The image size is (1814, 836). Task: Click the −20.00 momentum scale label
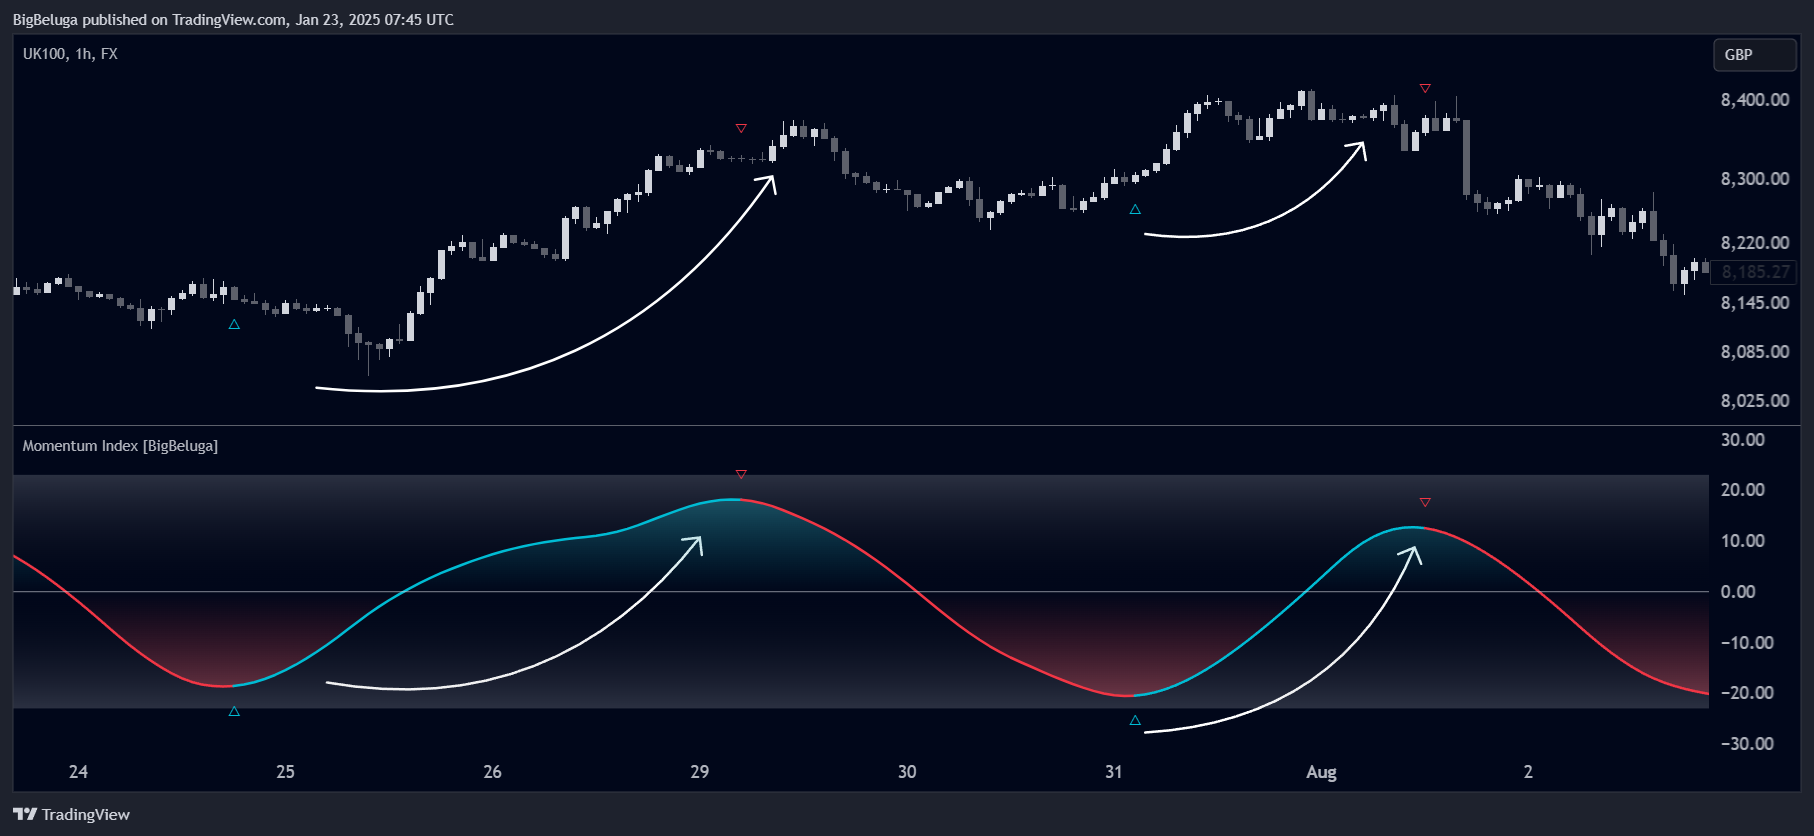[x=1747, y=693]
